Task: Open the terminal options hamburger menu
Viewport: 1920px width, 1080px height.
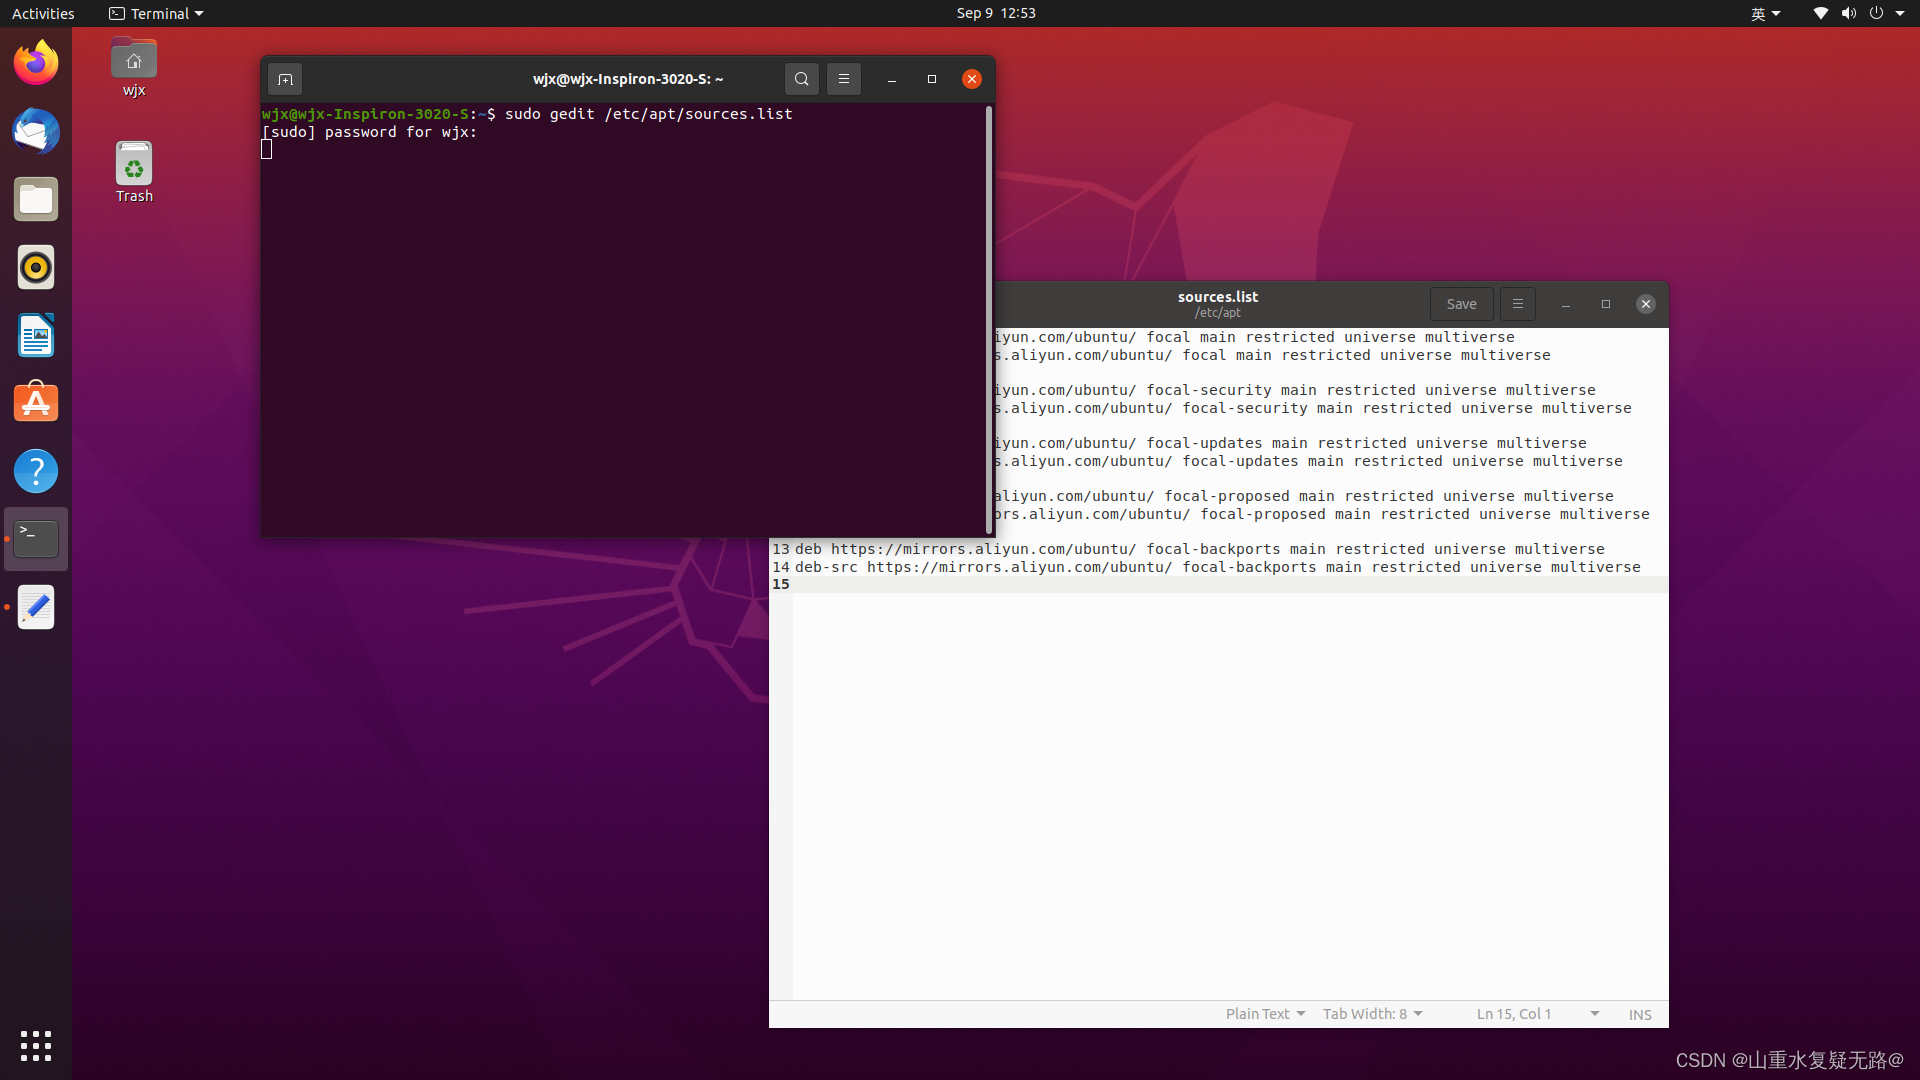Action: tap(844, 79)
